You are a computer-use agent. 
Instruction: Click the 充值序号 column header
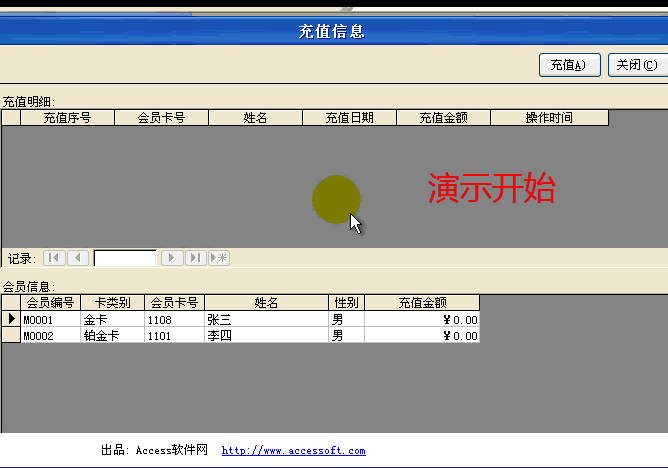pyautogui.click(x=68, y=118)
